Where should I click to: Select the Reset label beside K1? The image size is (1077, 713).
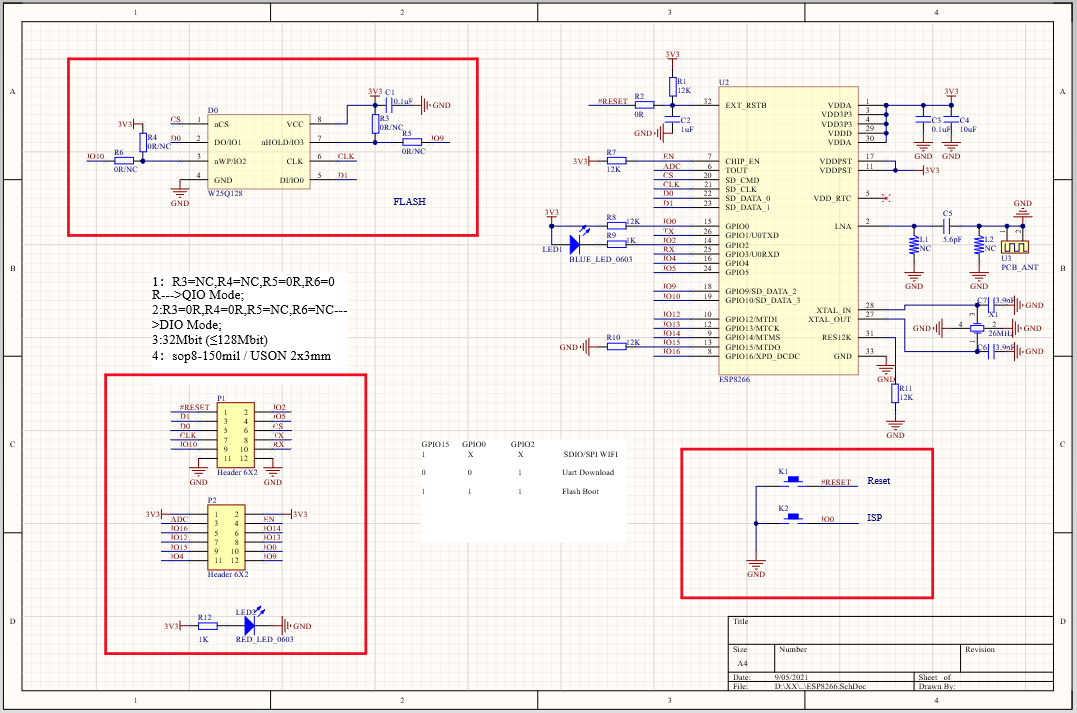pos(878,481)
